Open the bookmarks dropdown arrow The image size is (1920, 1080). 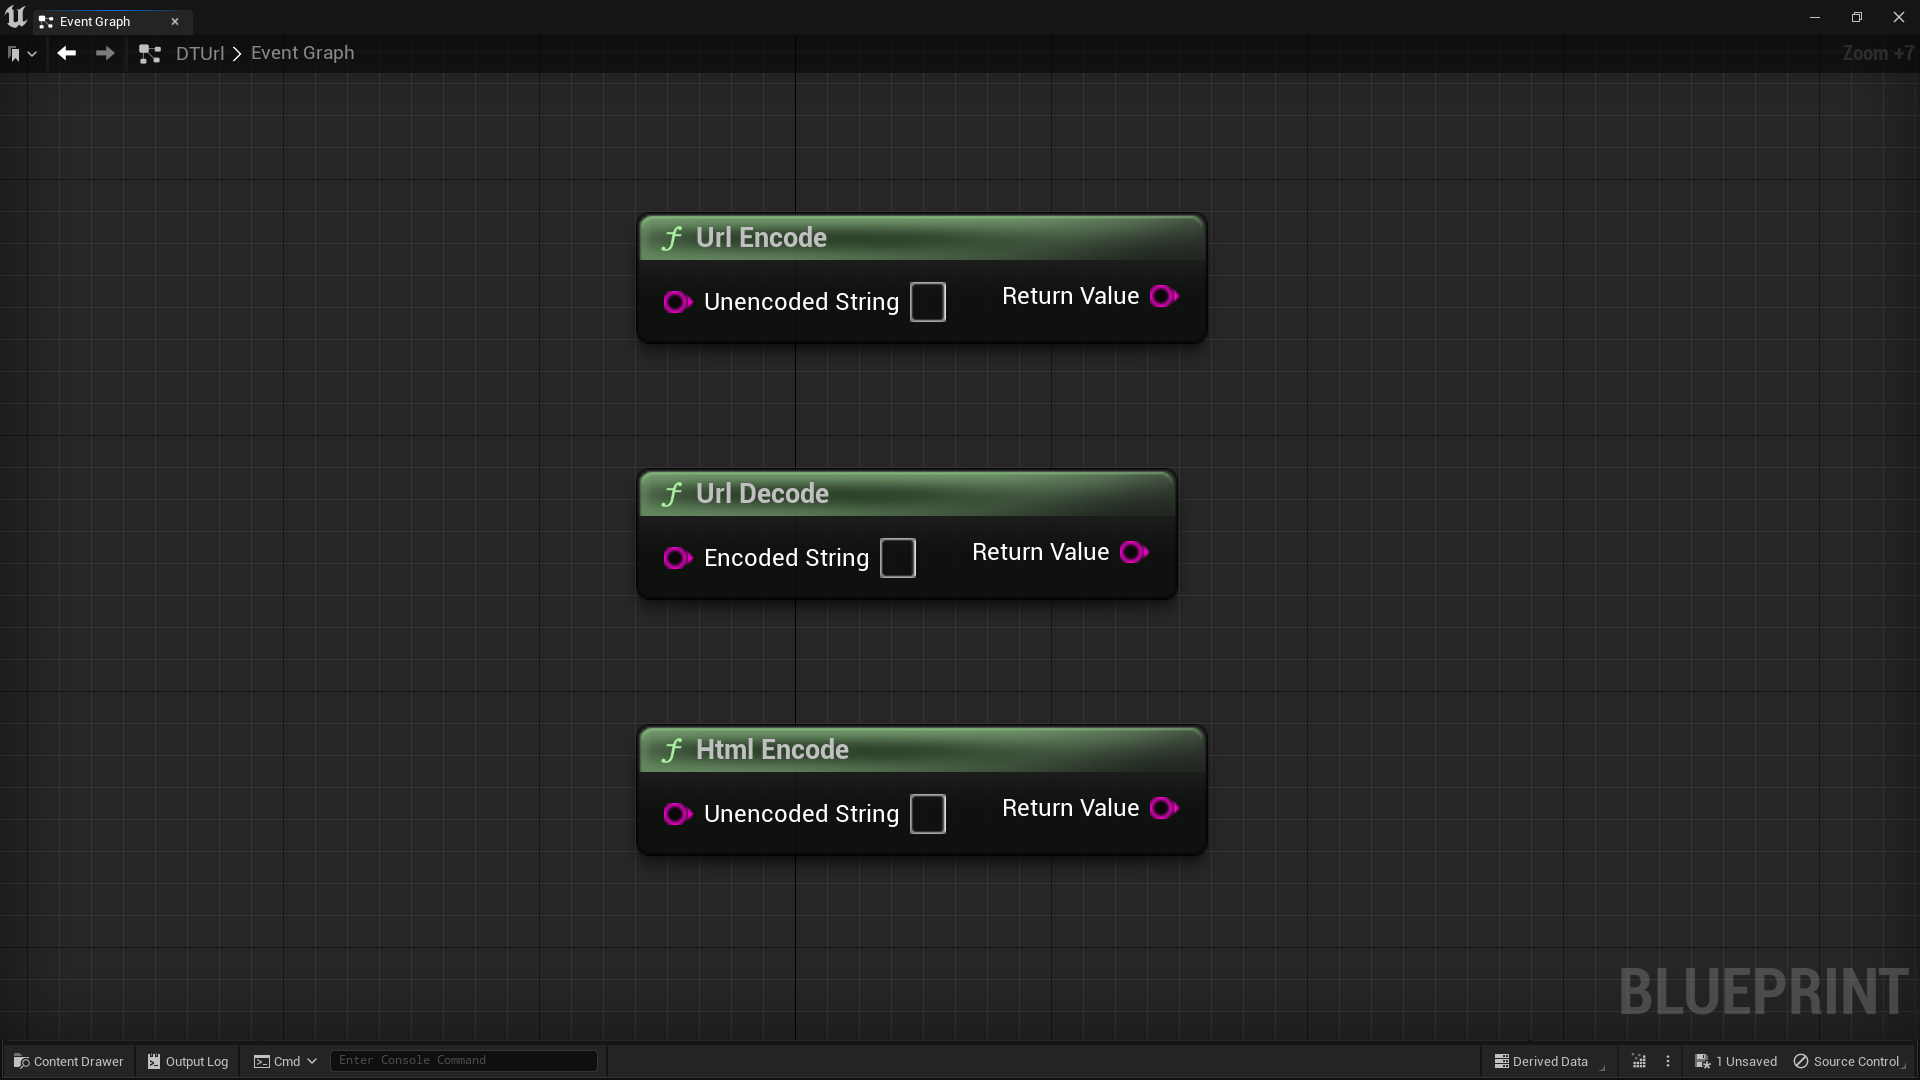[x=31, y=56]
